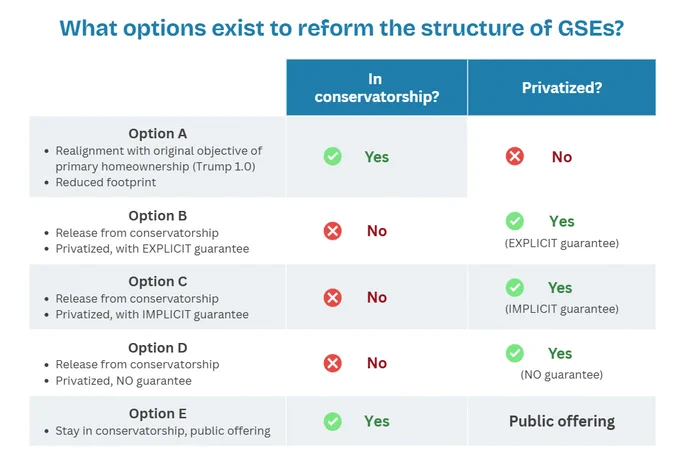Click green checkmark above IMPLICIT guarantee note
Screen dimensions: 680x458
pyautogui.click(x=515, y=288)
